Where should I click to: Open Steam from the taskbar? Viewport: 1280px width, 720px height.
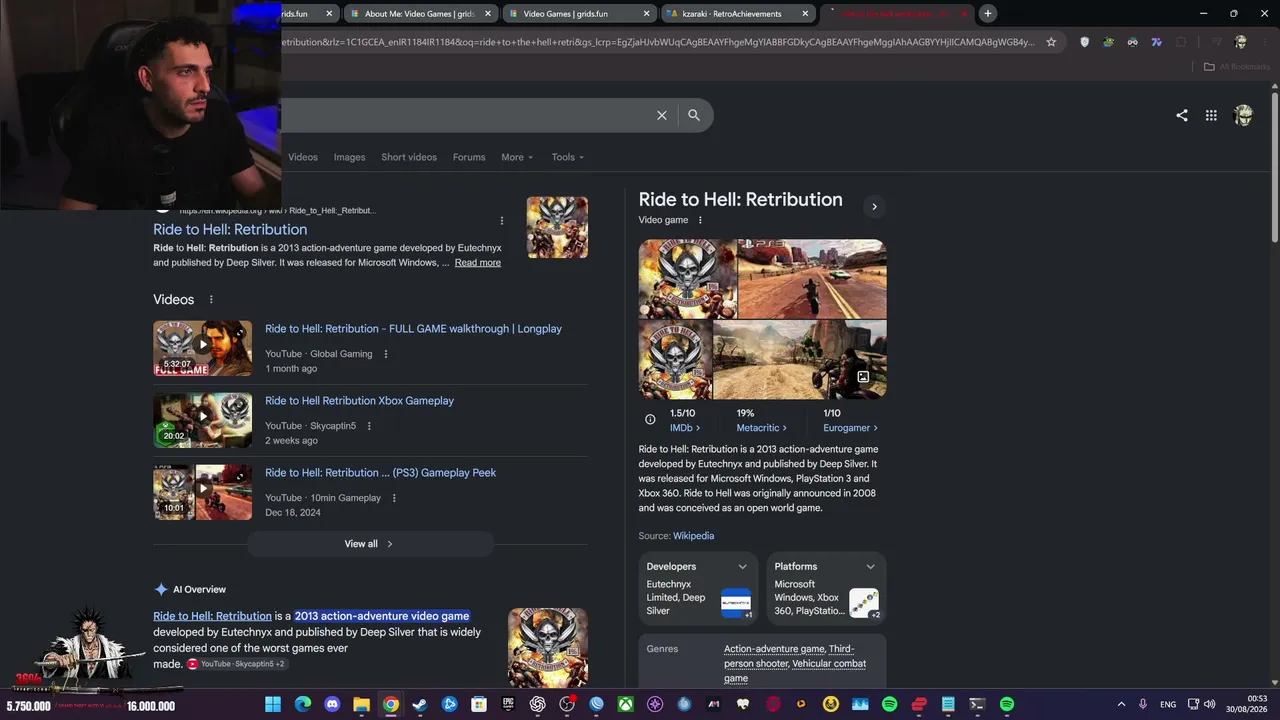[420, 704]
